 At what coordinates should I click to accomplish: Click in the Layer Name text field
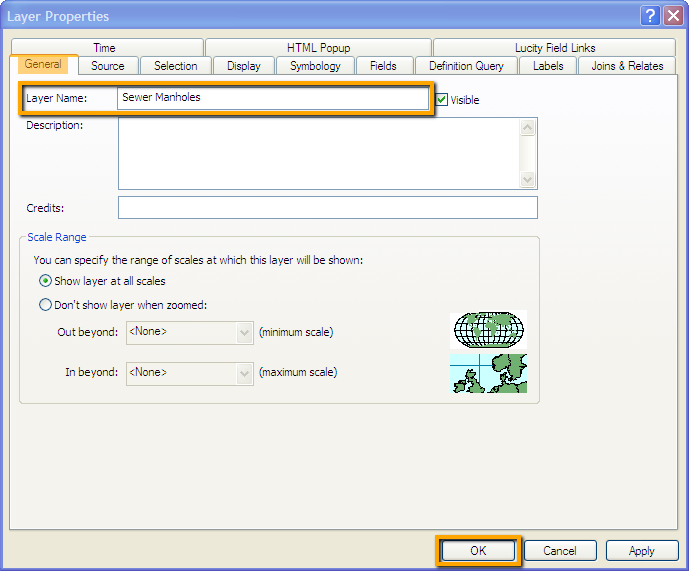click(x=270, y=98)
